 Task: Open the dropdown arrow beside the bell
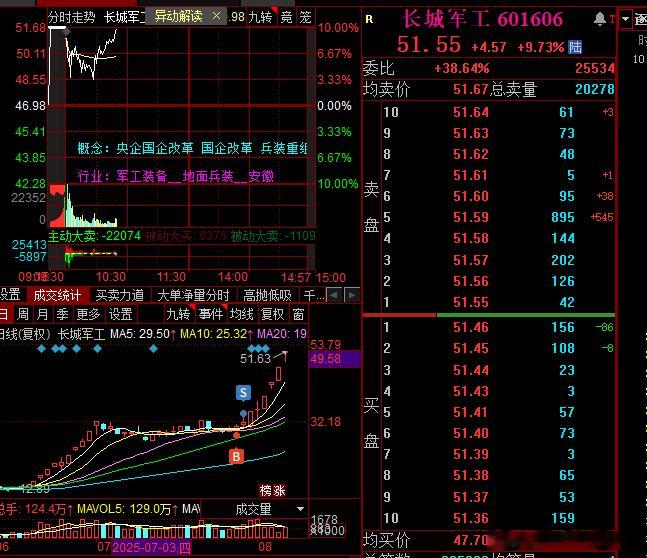(x=626, y=19)
